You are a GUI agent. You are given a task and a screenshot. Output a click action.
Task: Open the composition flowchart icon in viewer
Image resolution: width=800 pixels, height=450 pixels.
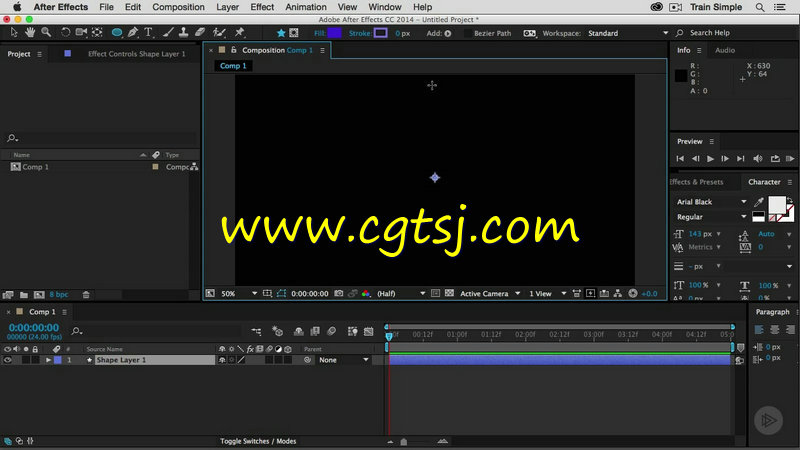click(x=618, y=293)
